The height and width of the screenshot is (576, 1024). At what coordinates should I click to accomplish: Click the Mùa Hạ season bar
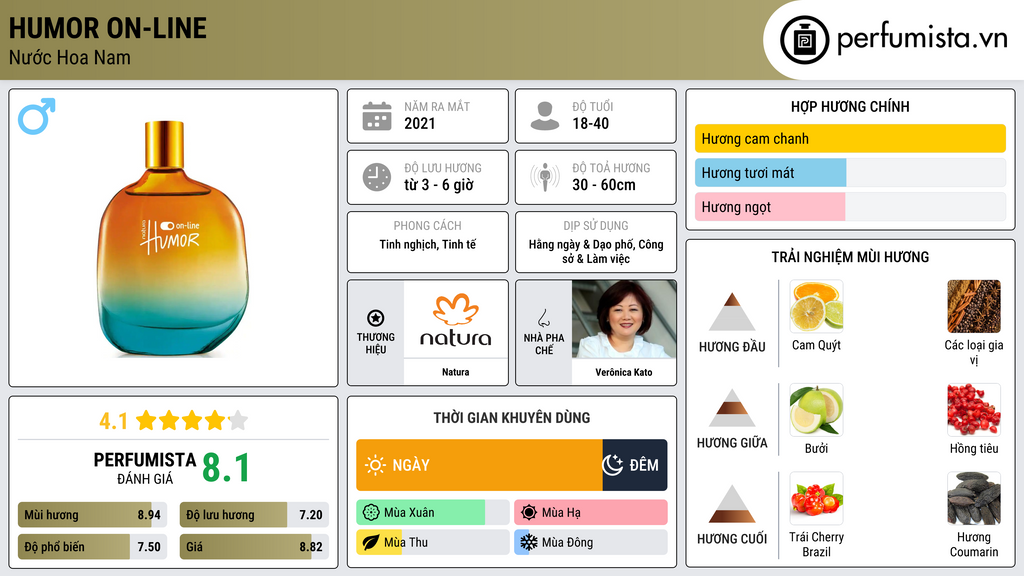click(591, 513)
